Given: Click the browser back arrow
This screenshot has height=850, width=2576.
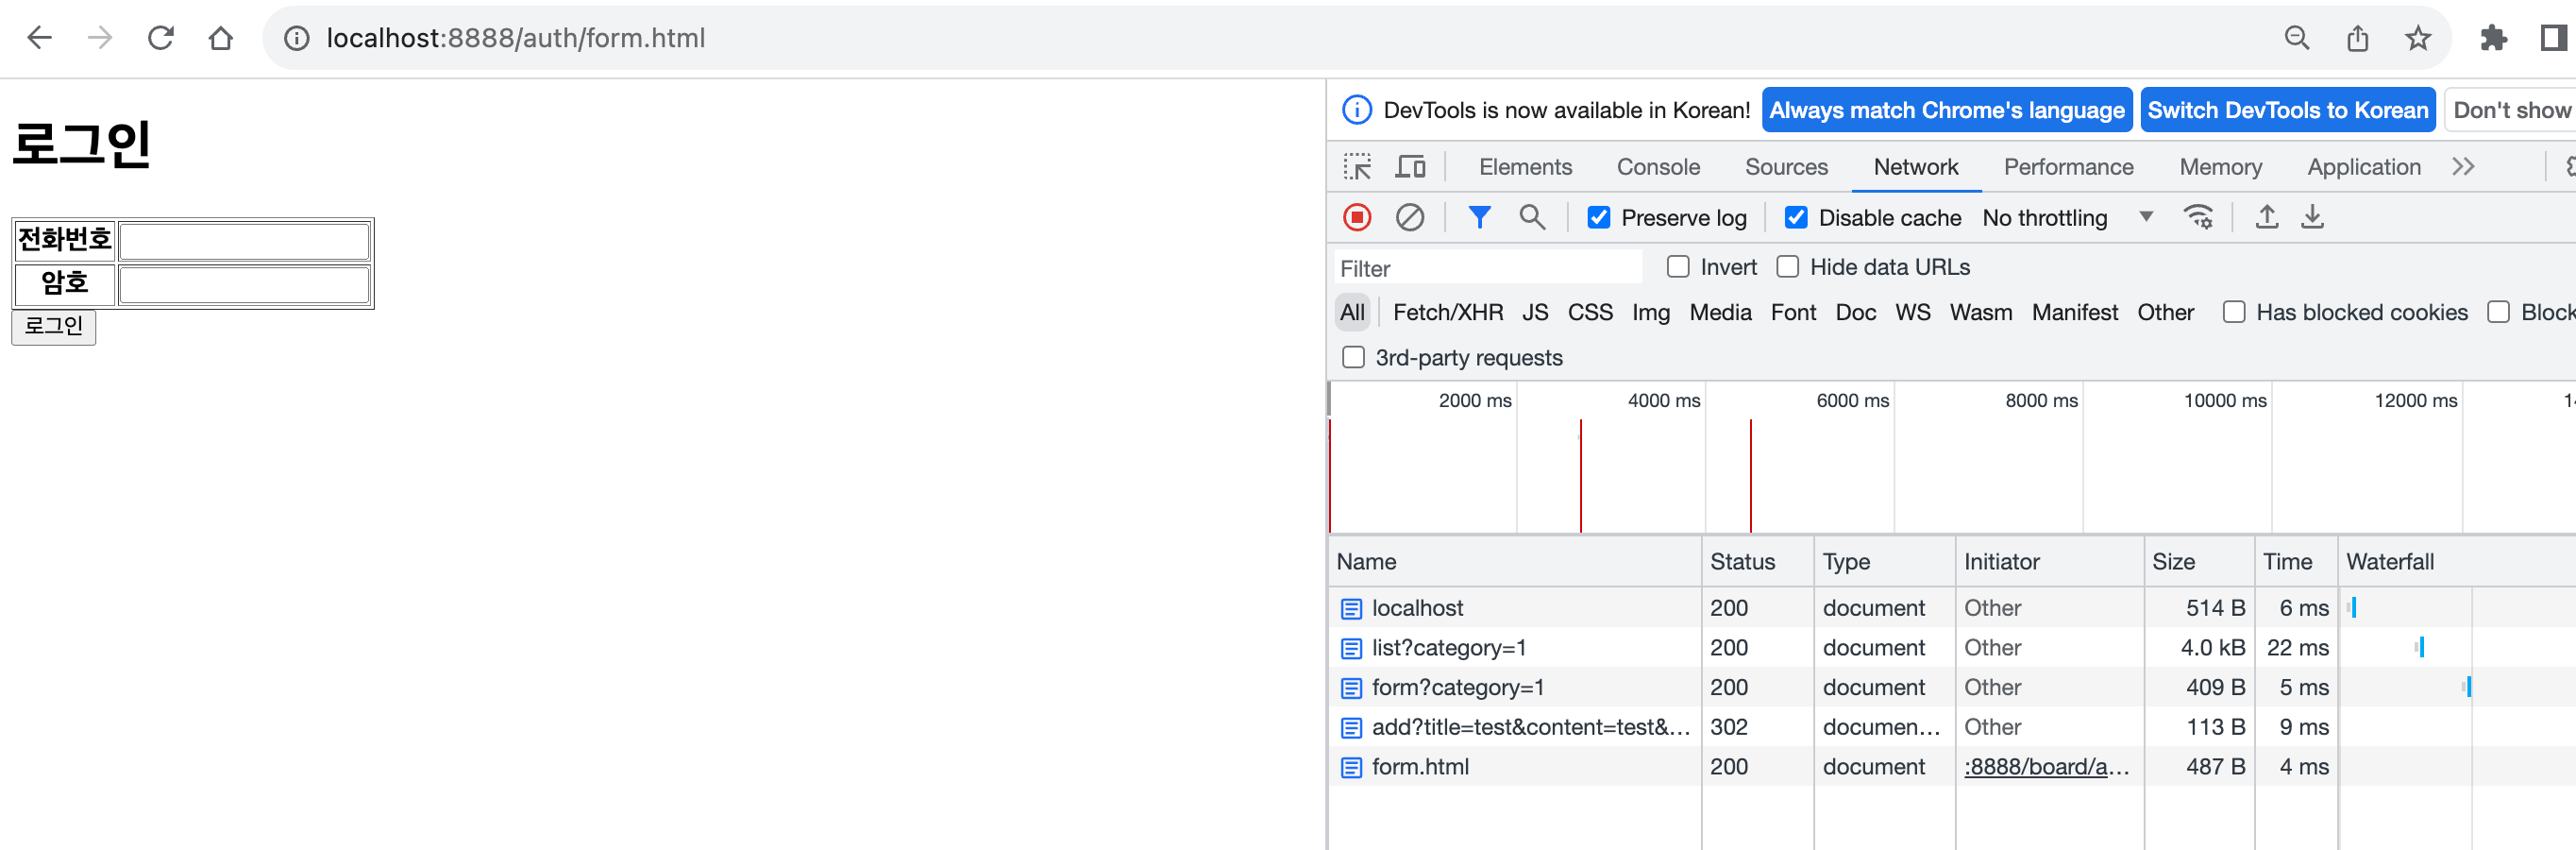Looking at the screenshot, I should [39, 38].
